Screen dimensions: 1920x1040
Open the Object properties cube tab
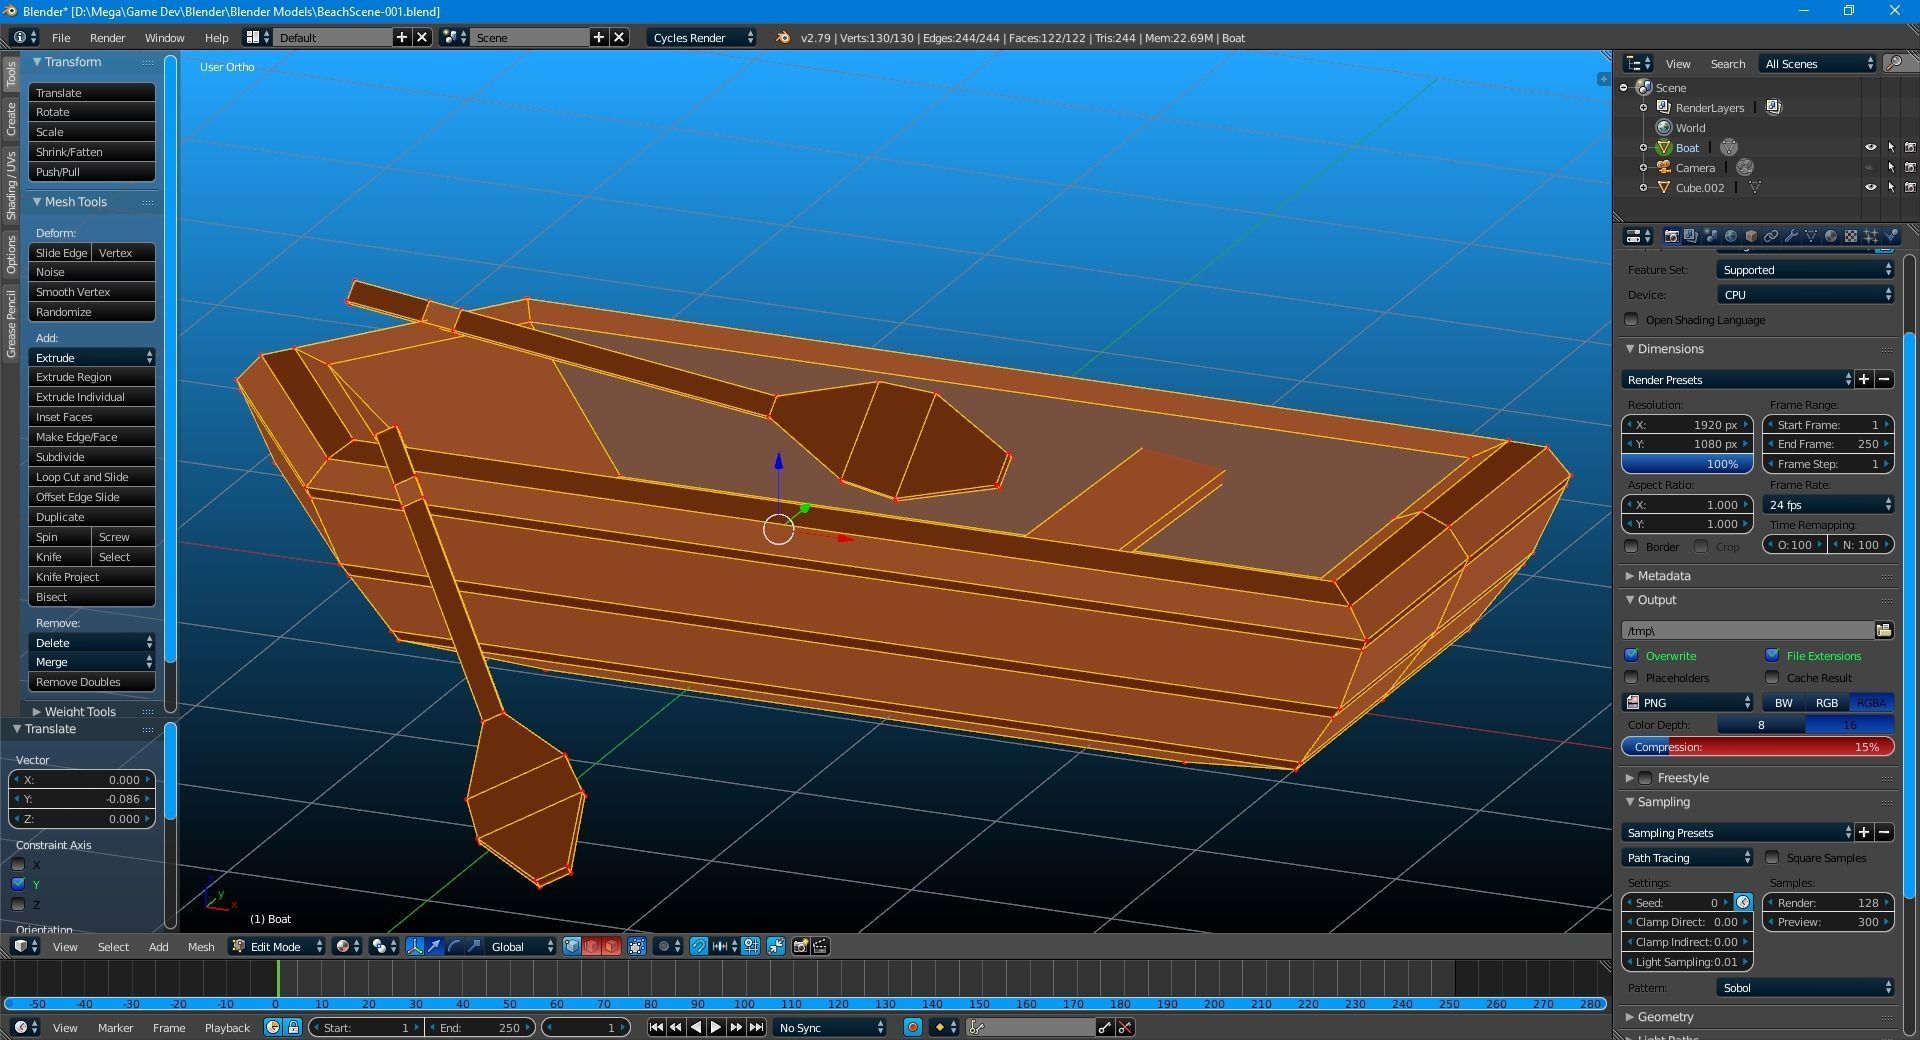[1750, 236]
